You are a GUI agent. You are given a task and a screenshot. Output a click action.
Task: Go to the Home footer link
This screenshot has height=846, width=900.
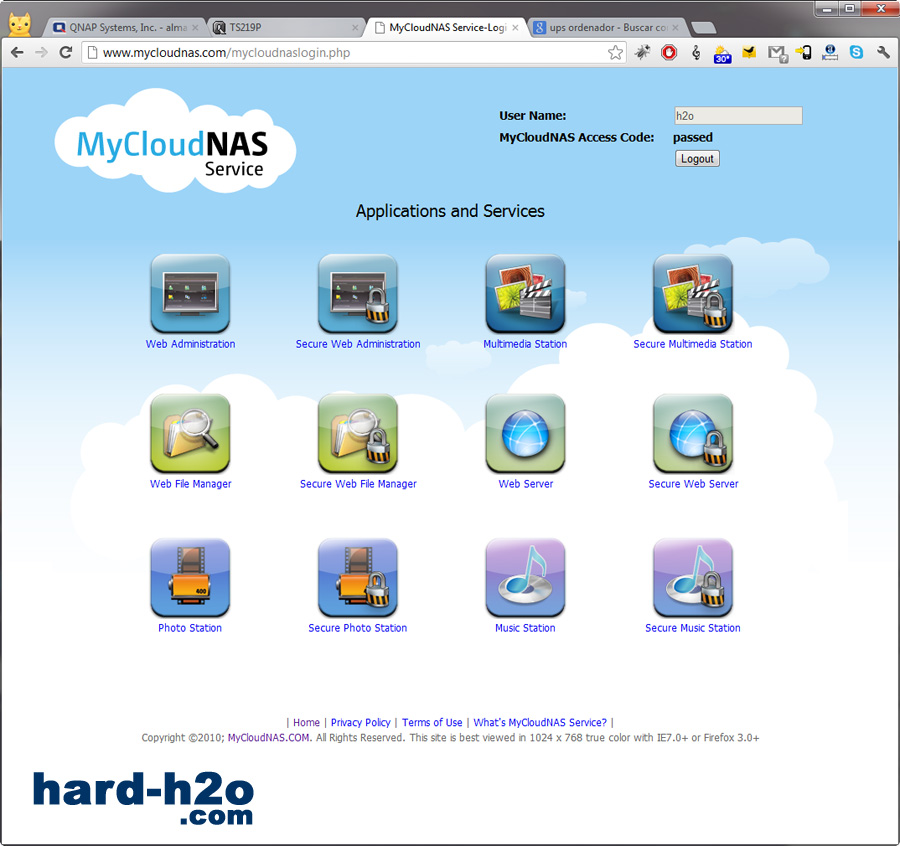(x=307, y=723)
